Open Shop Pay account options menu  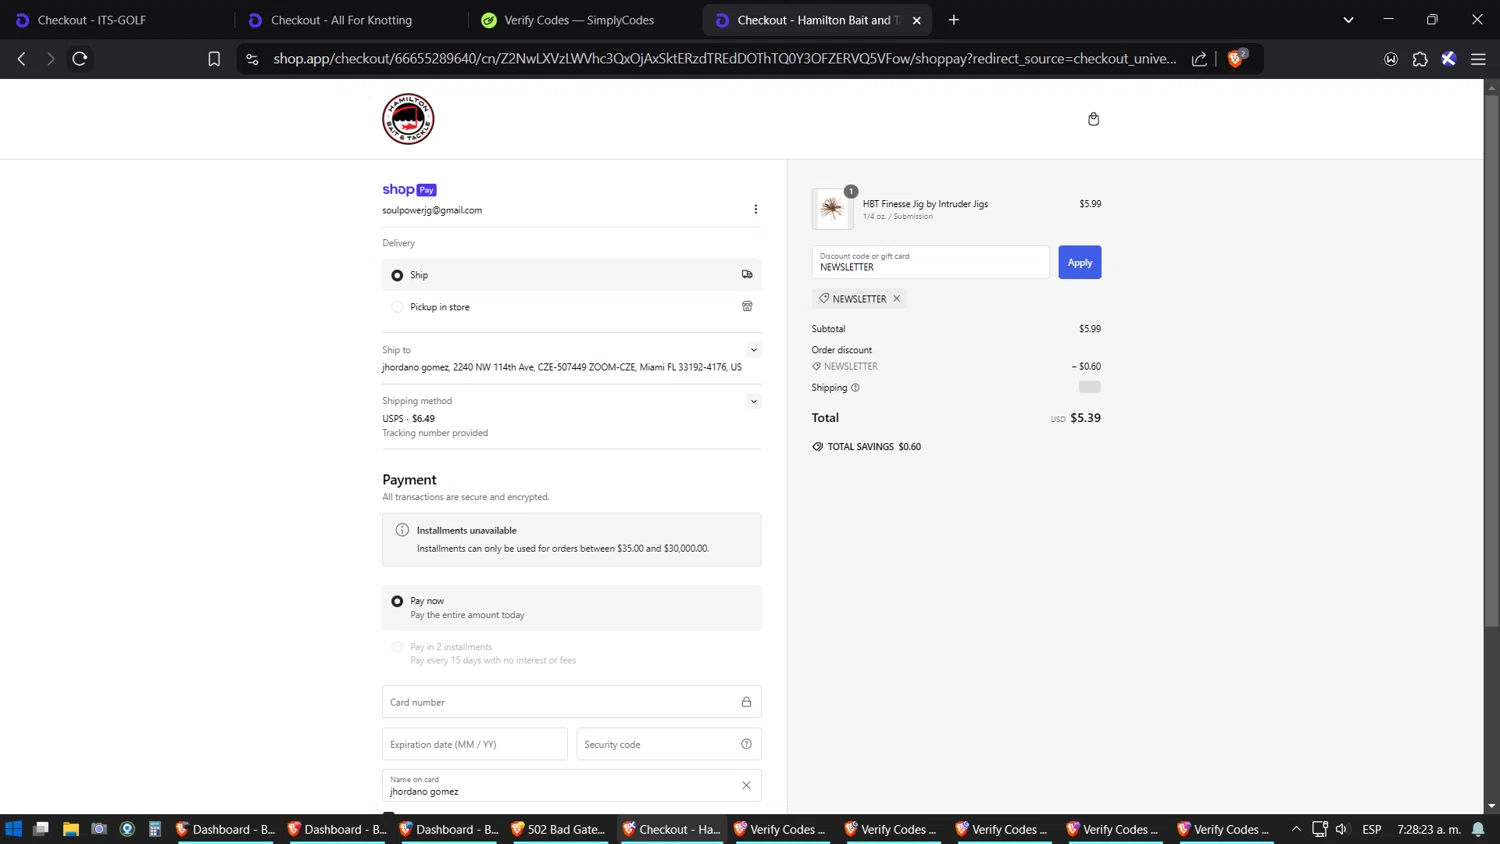point(755,209)
